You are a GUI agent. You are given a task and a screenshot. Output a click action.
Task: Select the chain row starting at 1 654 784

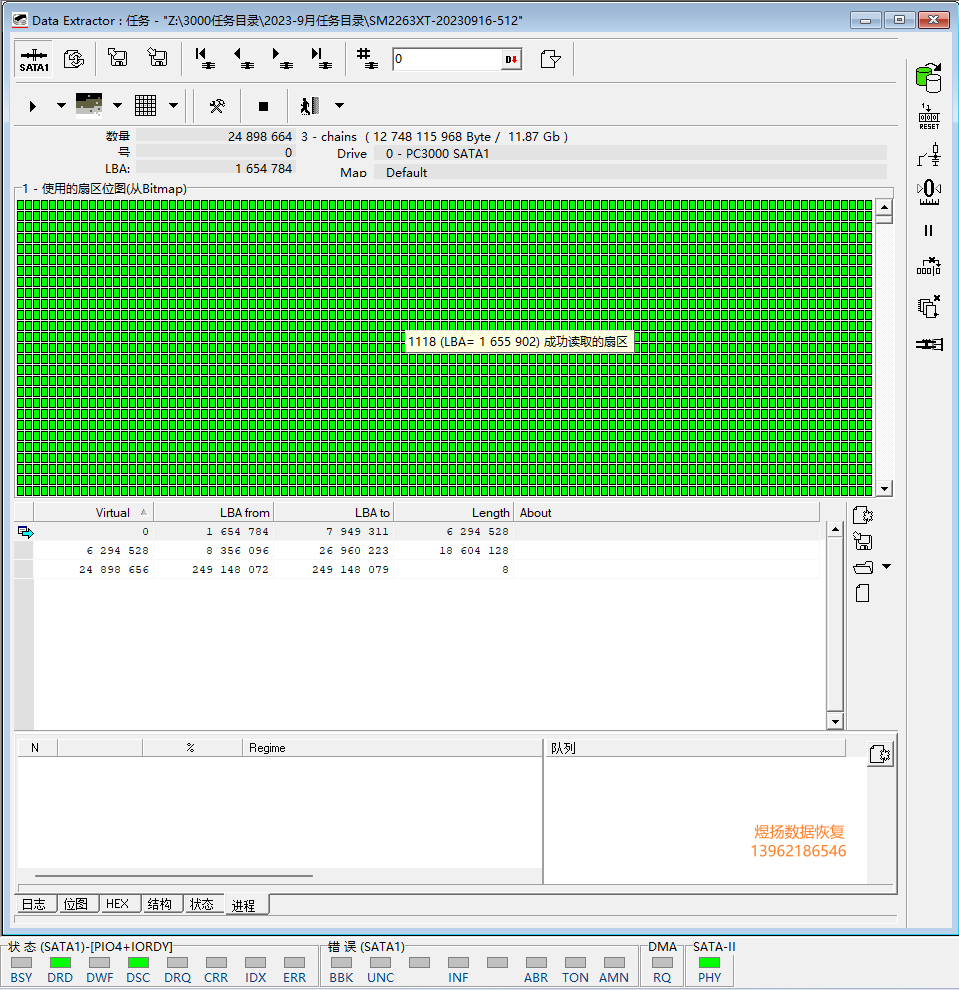click(x=417, y=532)
